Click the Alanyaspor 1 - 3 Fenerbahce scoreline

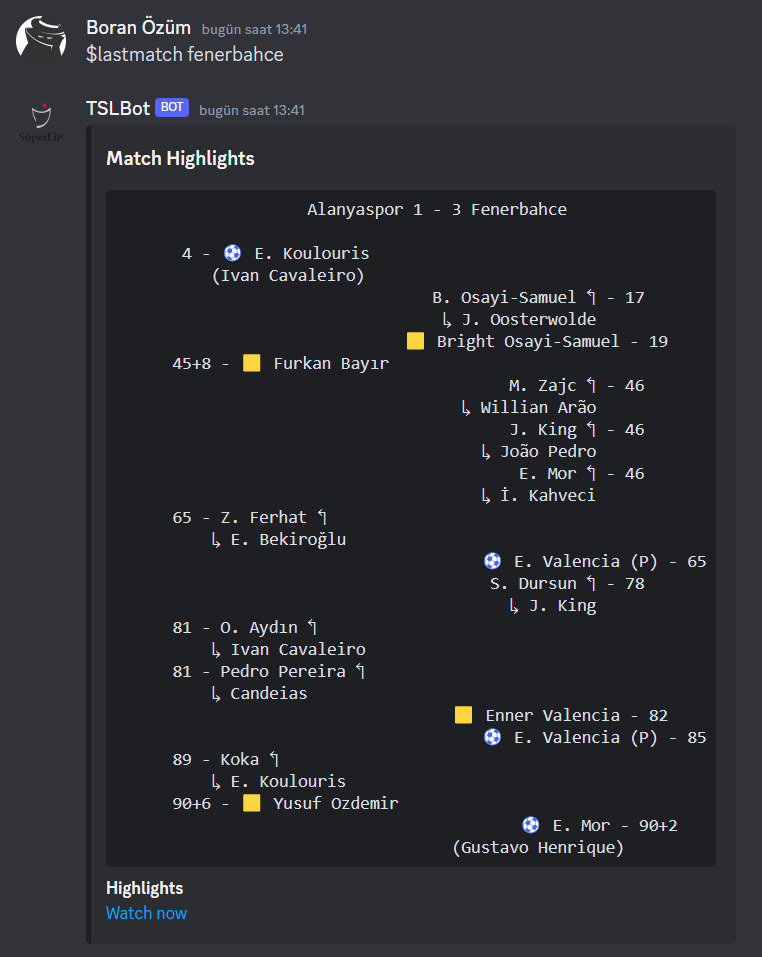click(437, 209)
